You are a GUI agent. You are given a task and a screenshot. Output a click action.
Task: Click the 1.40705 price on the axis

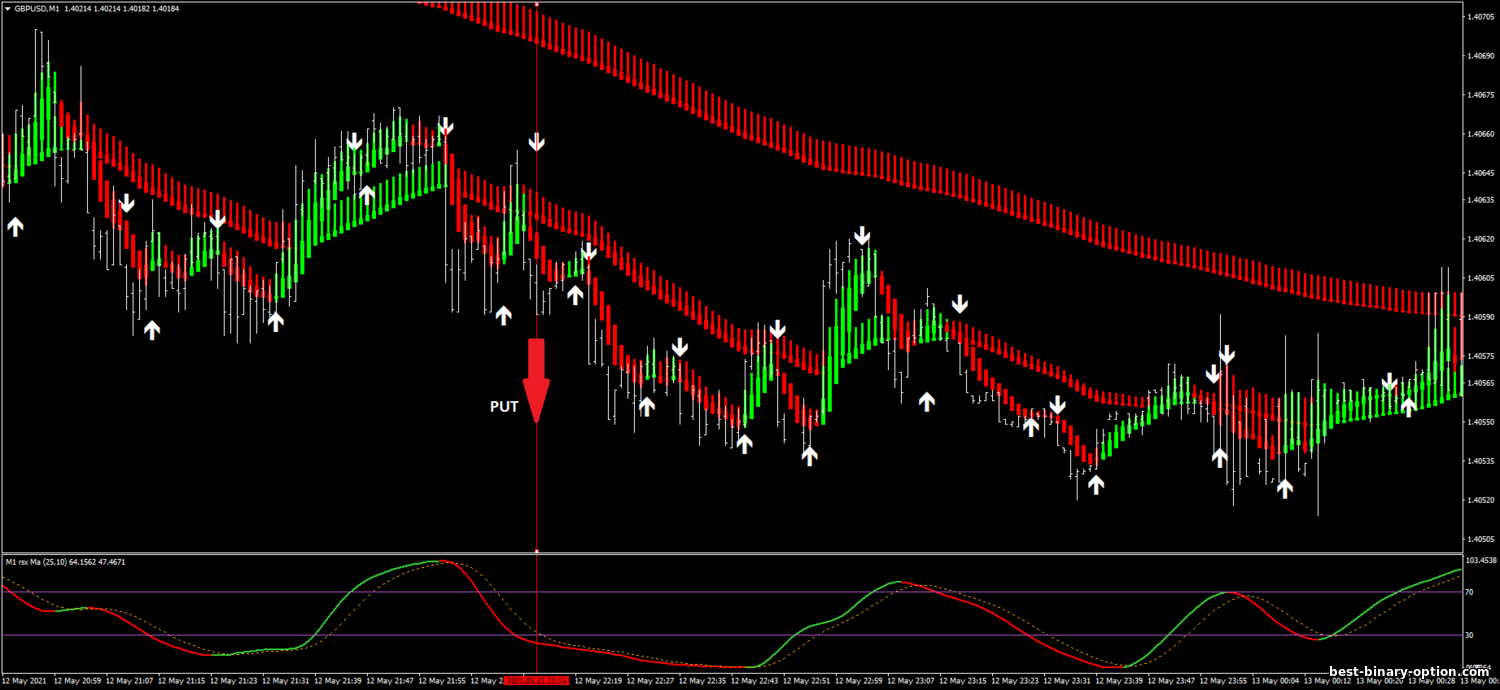point(1479,17)
